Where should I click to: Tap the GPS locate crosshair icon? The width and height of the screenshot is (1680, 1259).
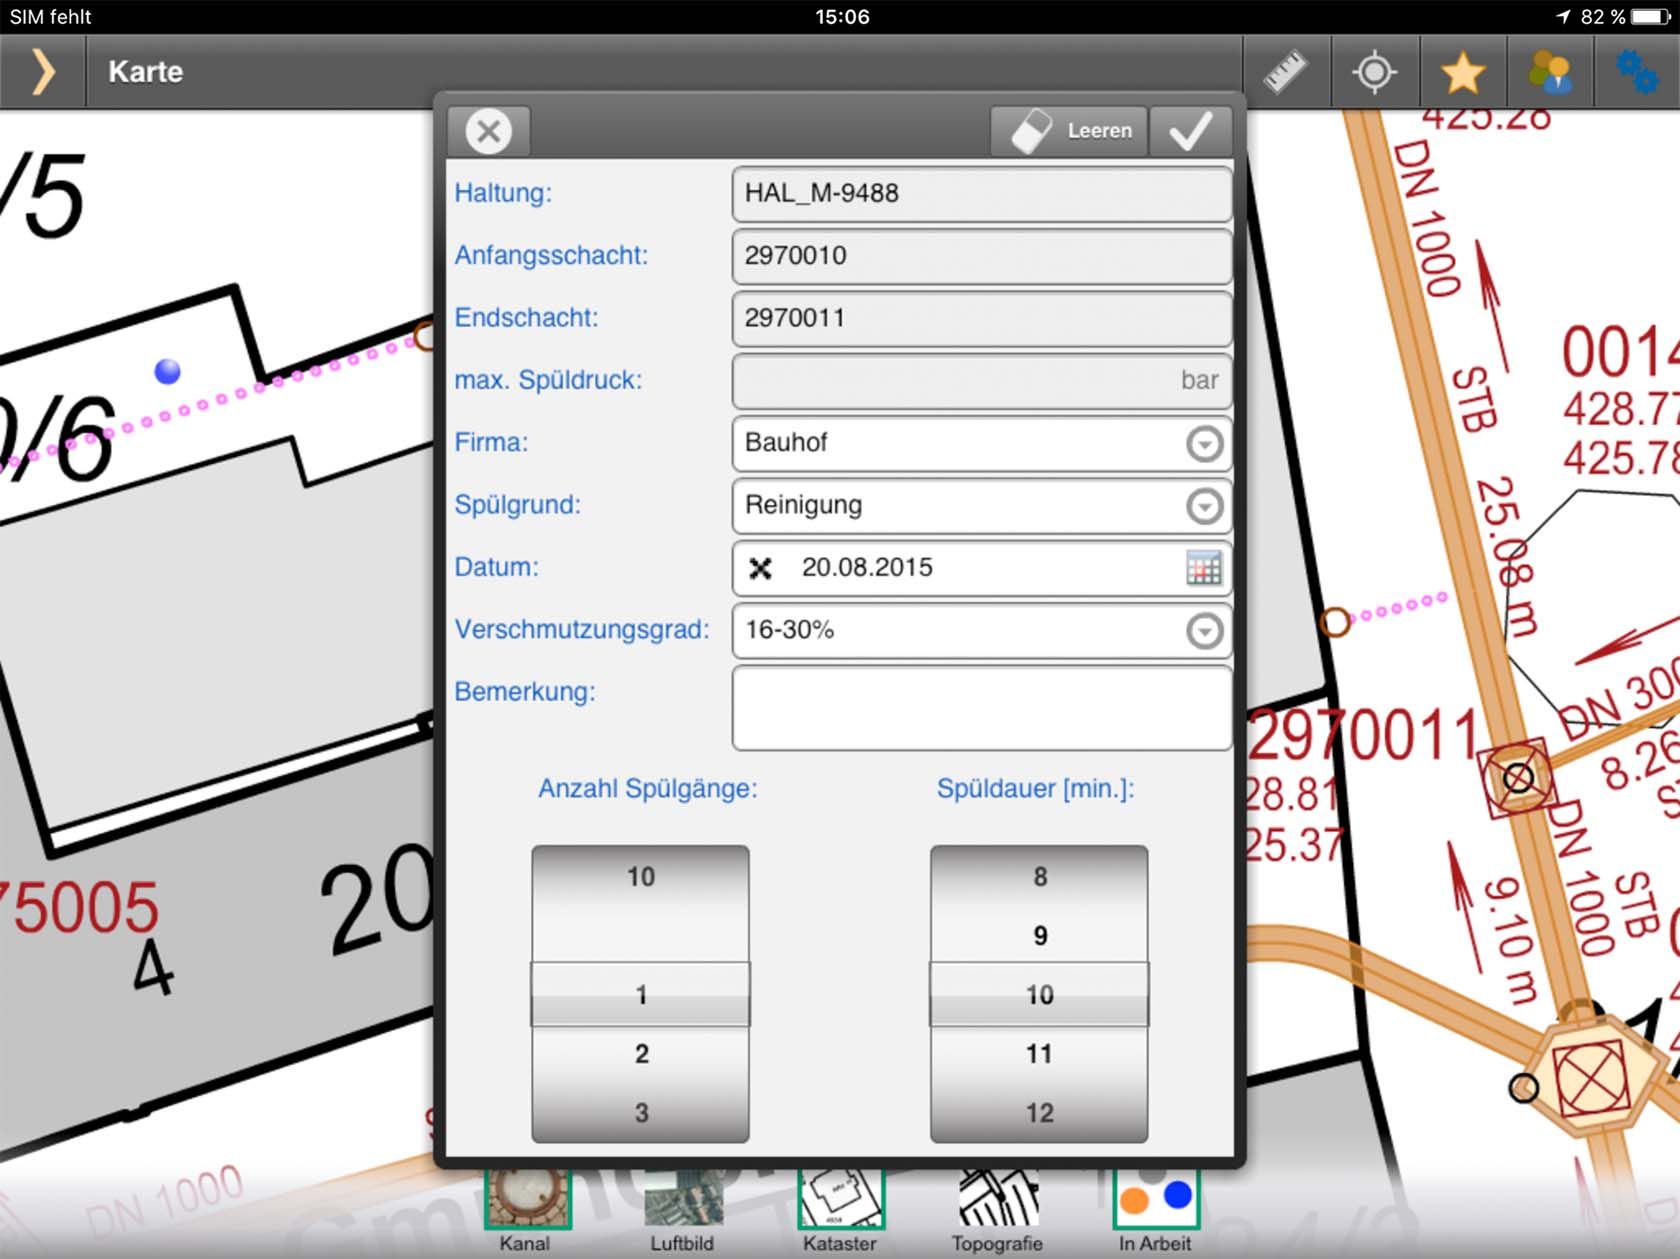coord(1374,72)
